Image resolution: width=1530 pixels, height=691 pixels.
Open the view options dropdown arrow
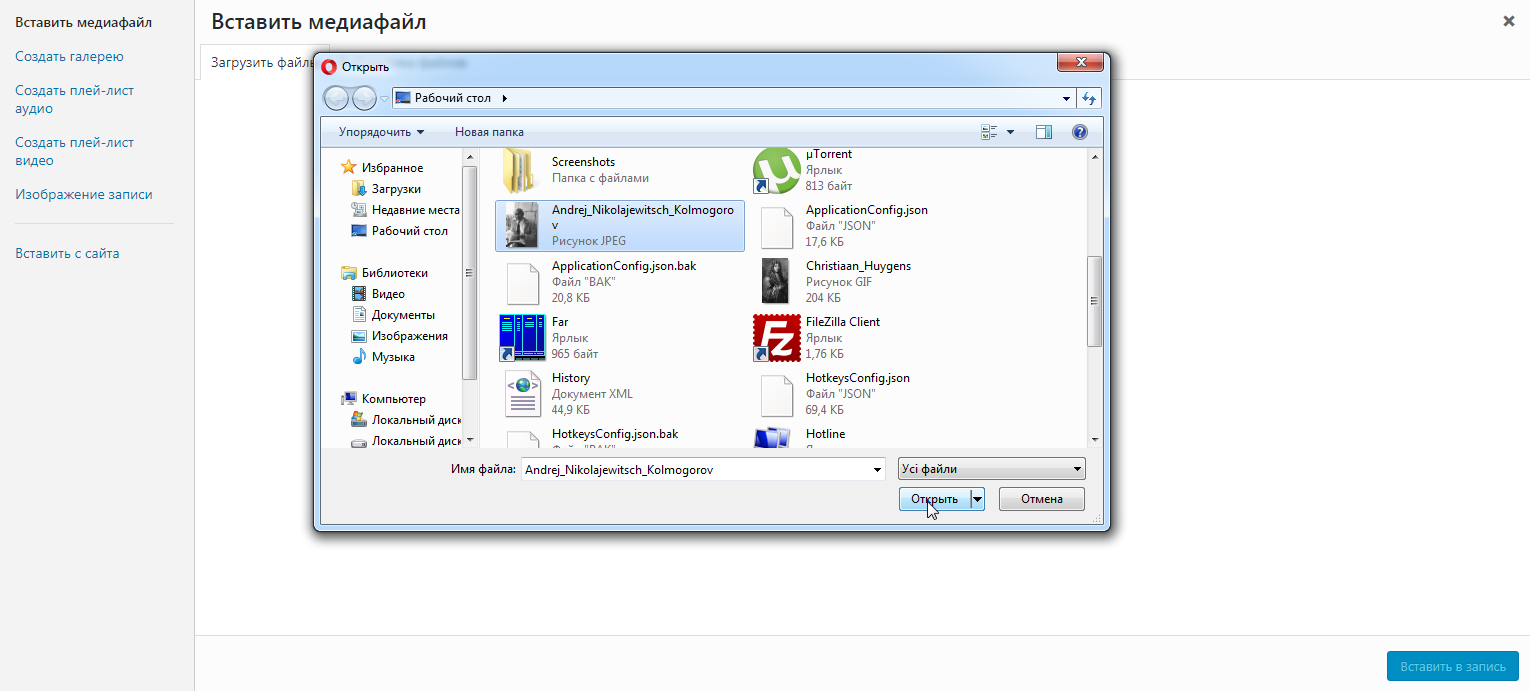(1010, 132)
